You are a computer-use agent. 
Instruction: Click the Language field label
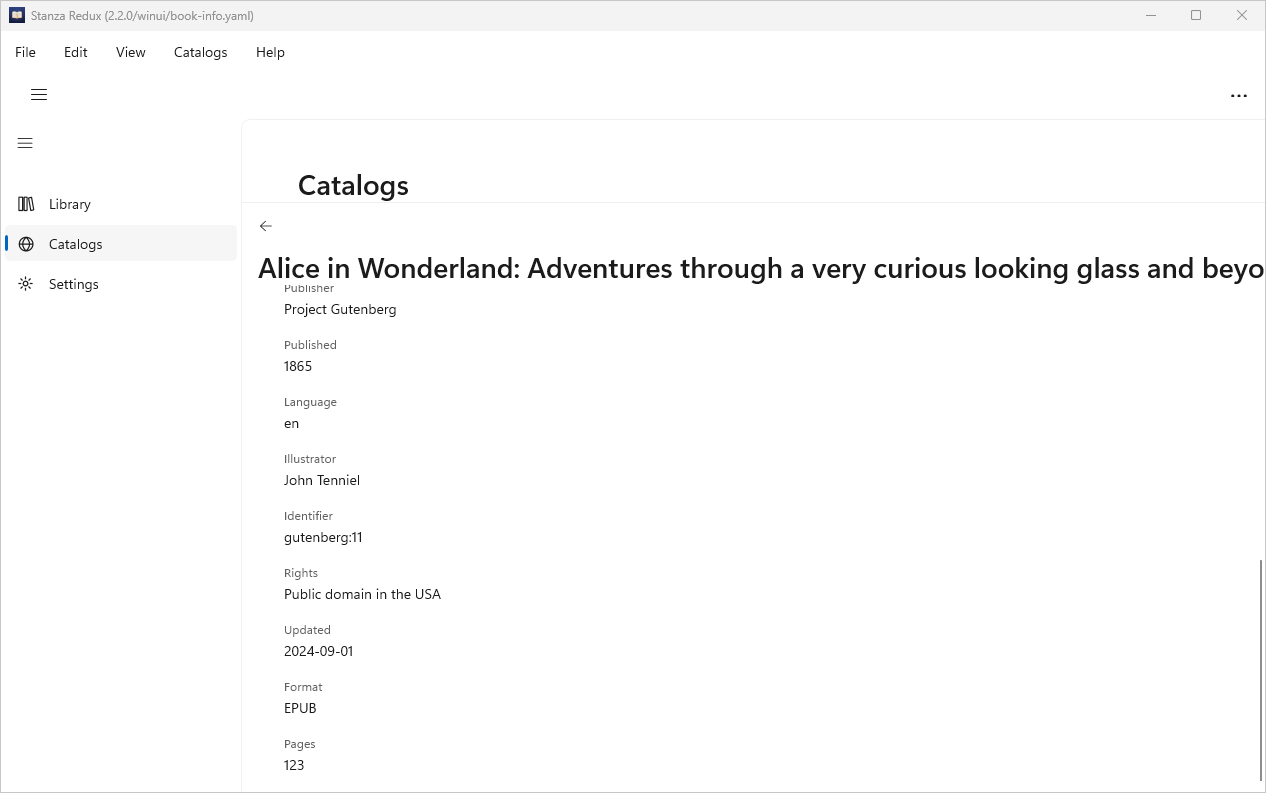pyautogui.click(x=310, y=402)
